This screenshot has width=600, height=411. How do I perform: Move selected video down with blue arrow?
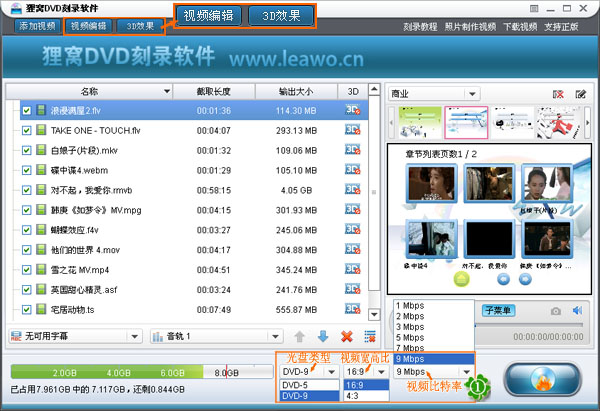pyautogui.click(x=323, y=337)
